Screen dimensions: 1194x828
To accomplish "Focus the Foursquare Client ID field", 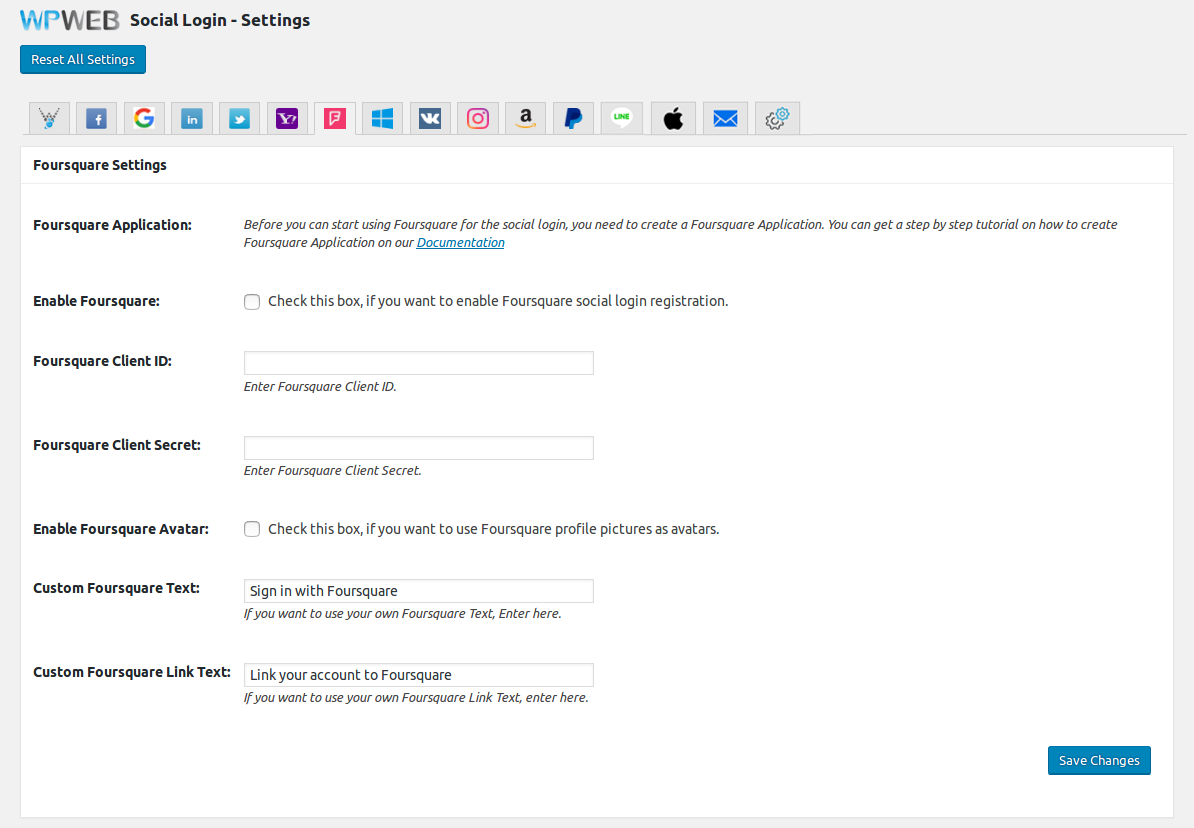I will (x=419, y=363).
